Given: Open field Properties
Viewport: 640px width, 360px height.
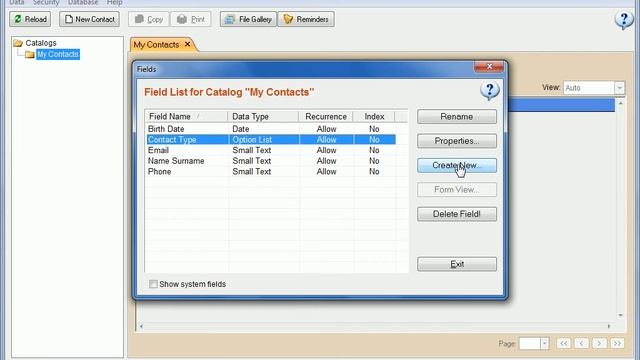Looking at the screenshot, I should pos(457,141).
